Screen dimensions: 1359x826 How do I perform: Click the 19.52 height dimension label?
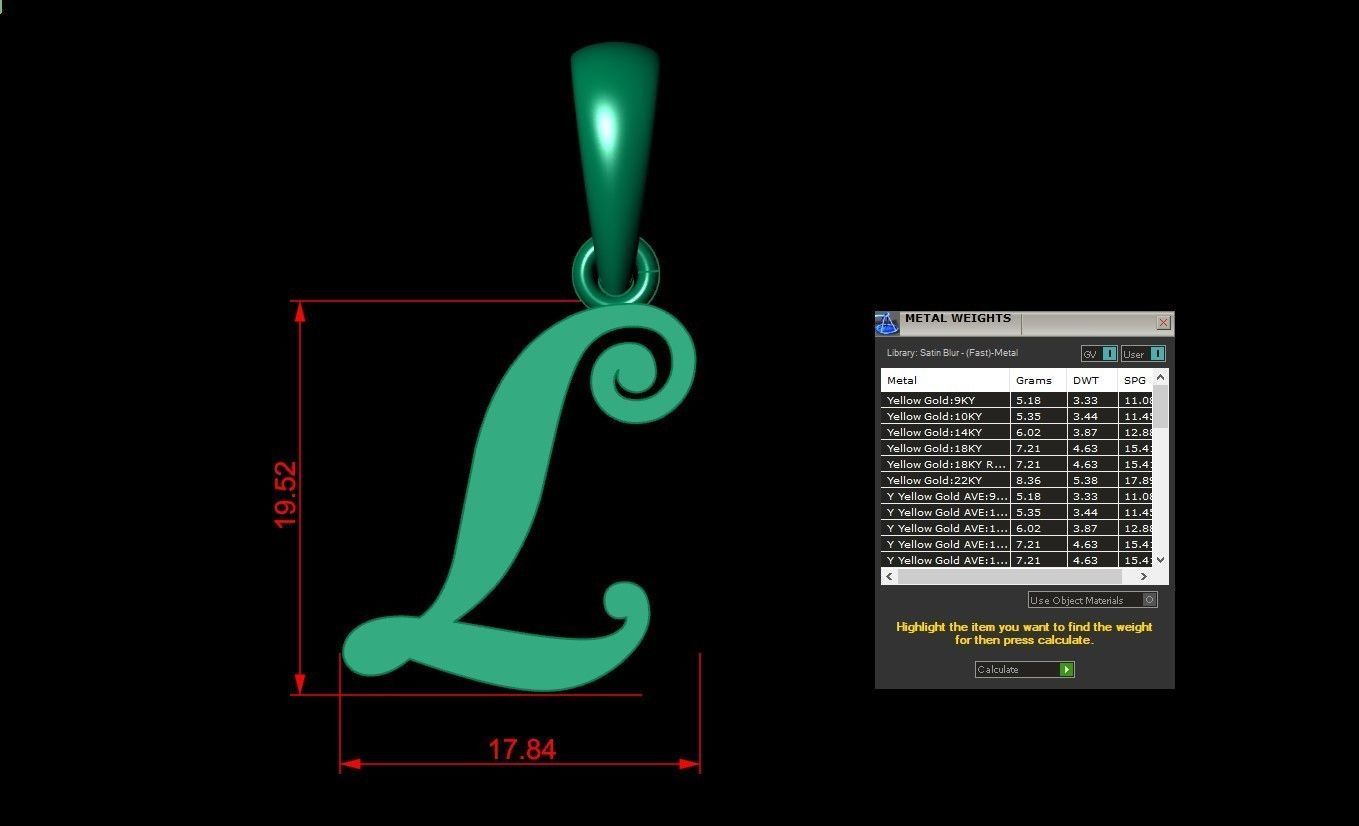coord(285,494)
